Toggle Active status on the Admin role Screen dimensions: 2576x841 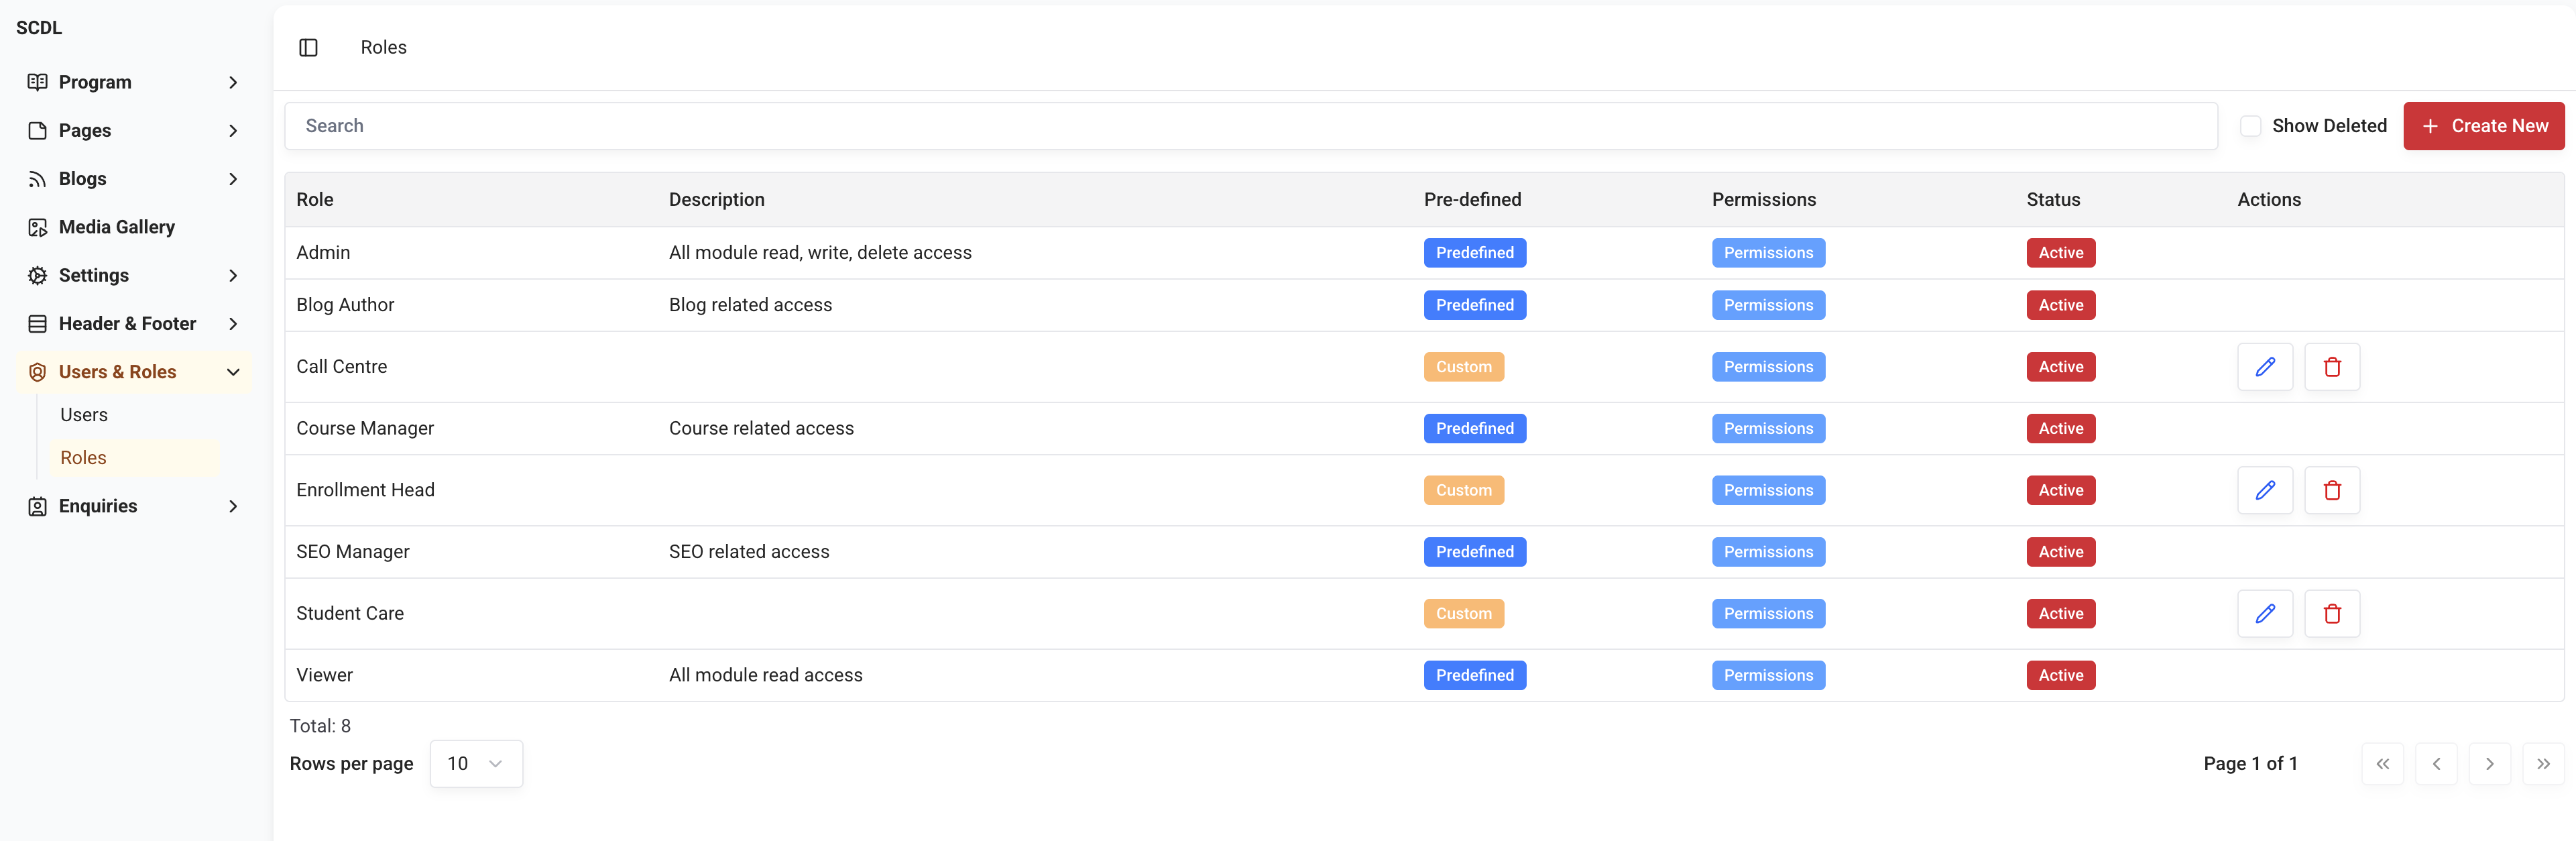coord(2060,252)
